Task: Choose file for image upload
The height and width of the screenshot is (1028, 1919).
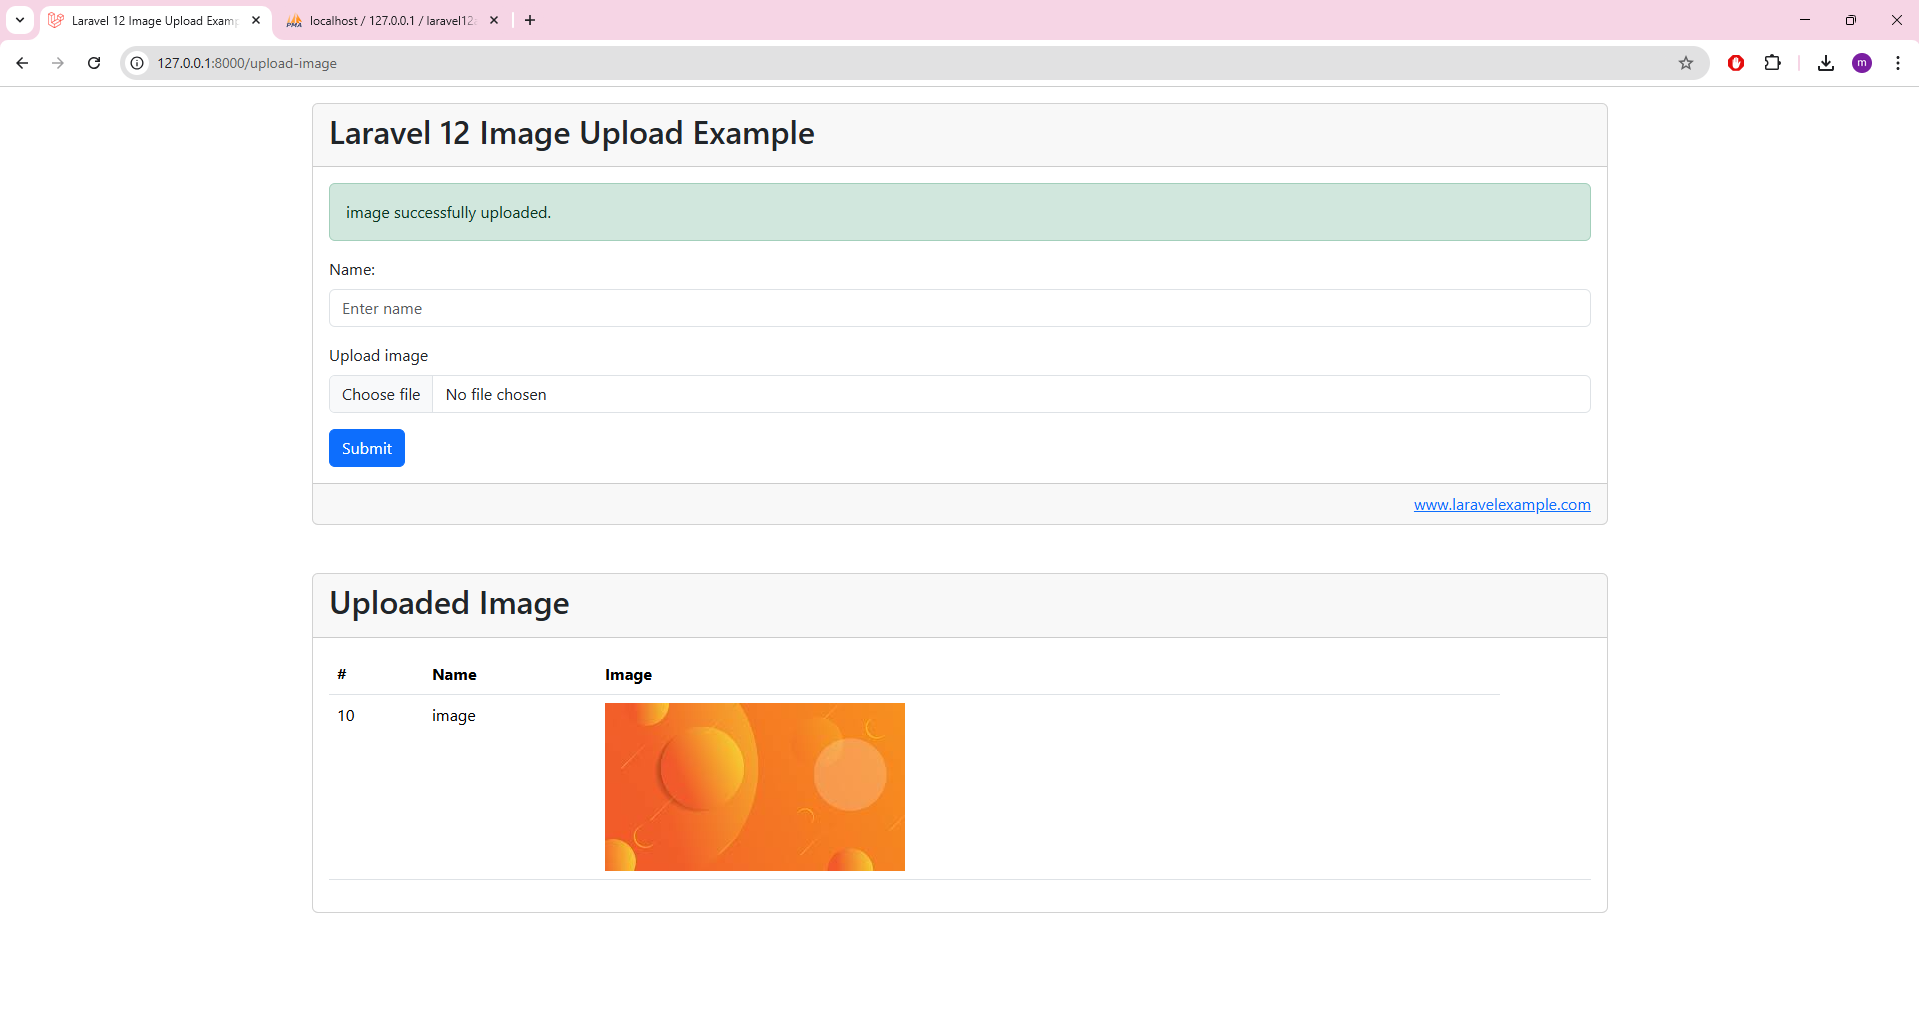Action: (381, 394)
